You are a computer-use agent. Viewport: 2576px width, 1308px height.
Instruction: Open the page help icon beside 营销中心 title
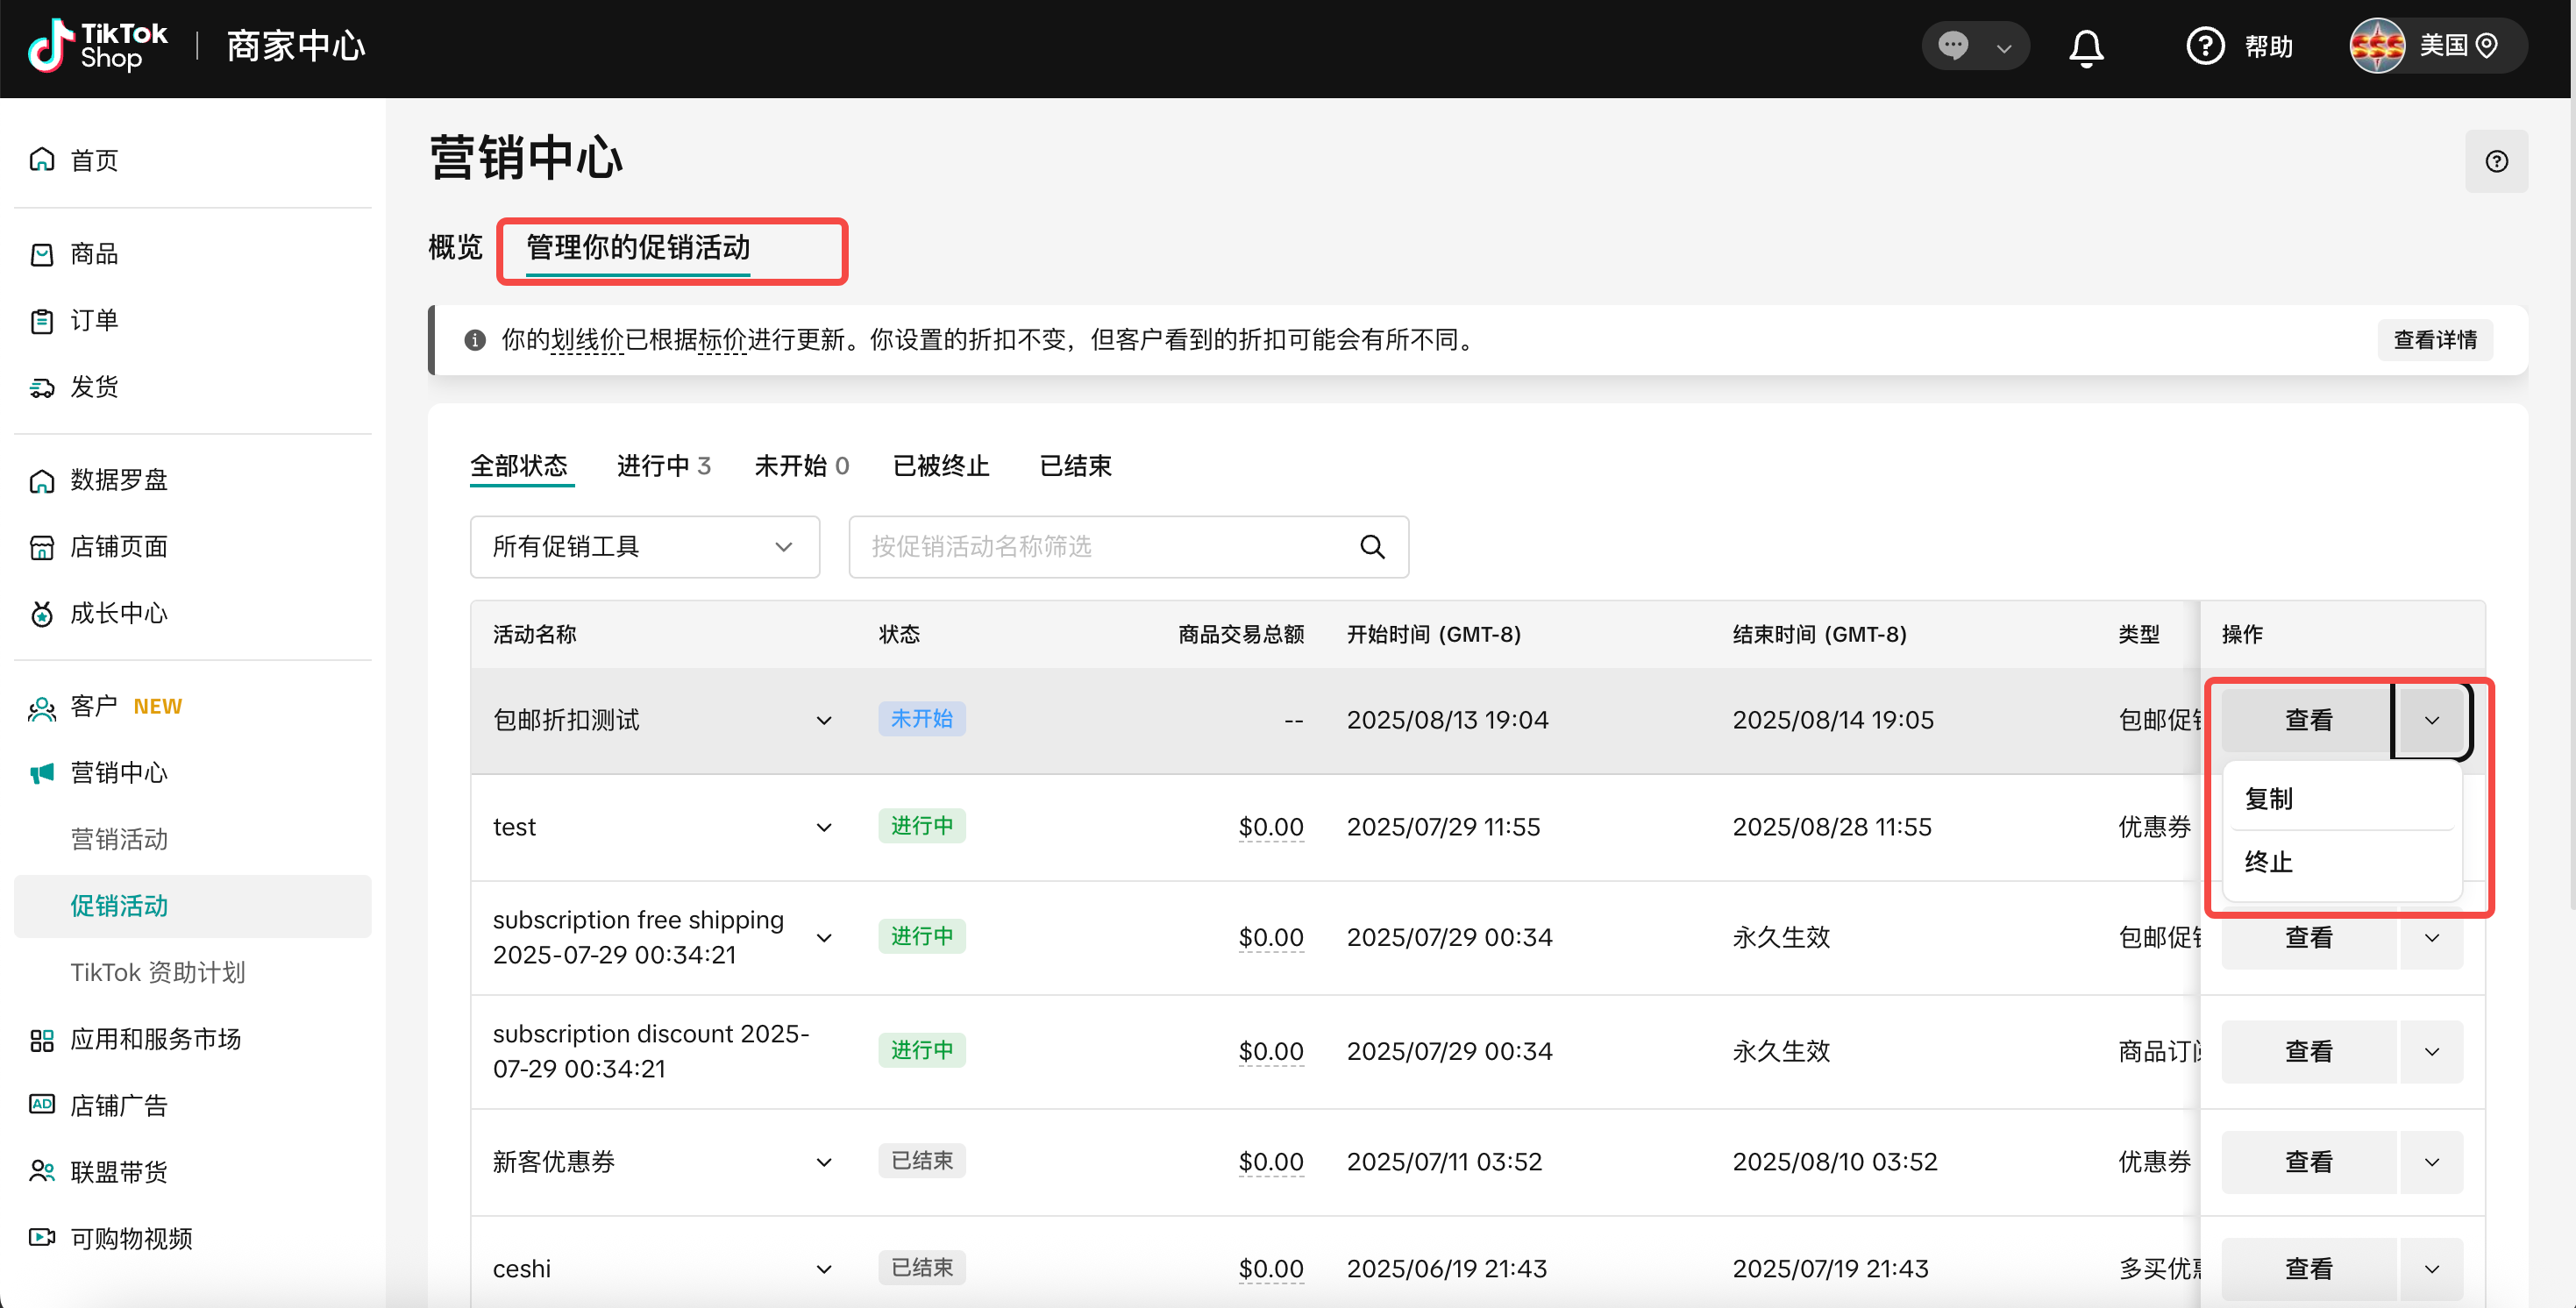[x=2496, y=161]
